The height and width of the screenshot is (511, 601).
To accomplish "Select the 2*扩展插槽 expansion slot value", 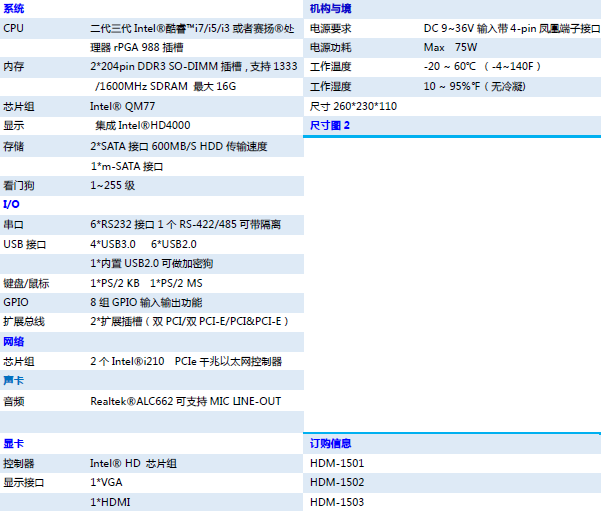I will (x=189, y=321).
